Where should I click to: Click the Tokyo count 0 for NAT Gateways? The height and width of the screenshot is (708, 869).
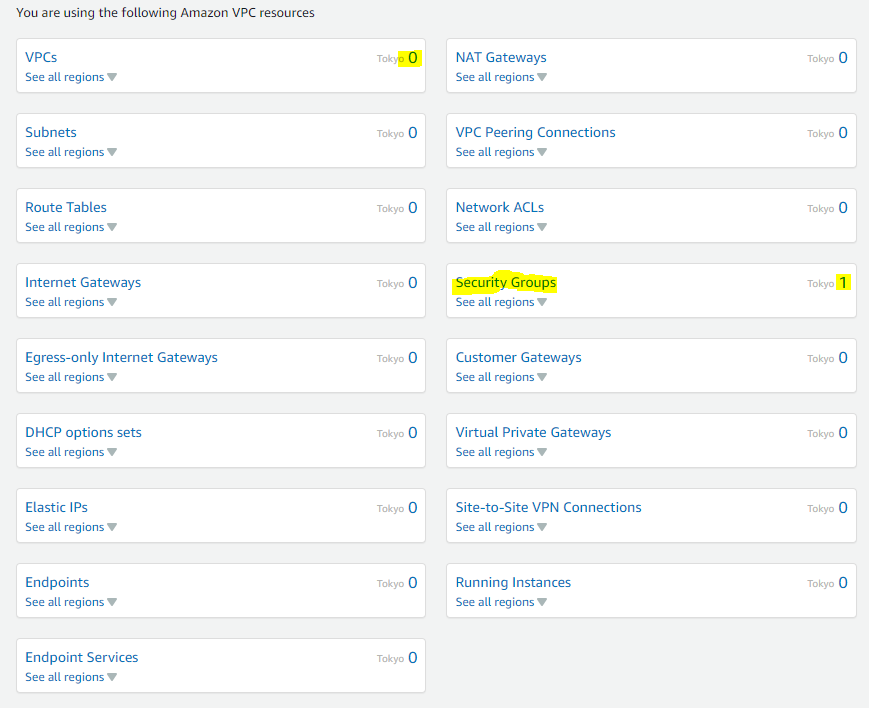[843, 58]
